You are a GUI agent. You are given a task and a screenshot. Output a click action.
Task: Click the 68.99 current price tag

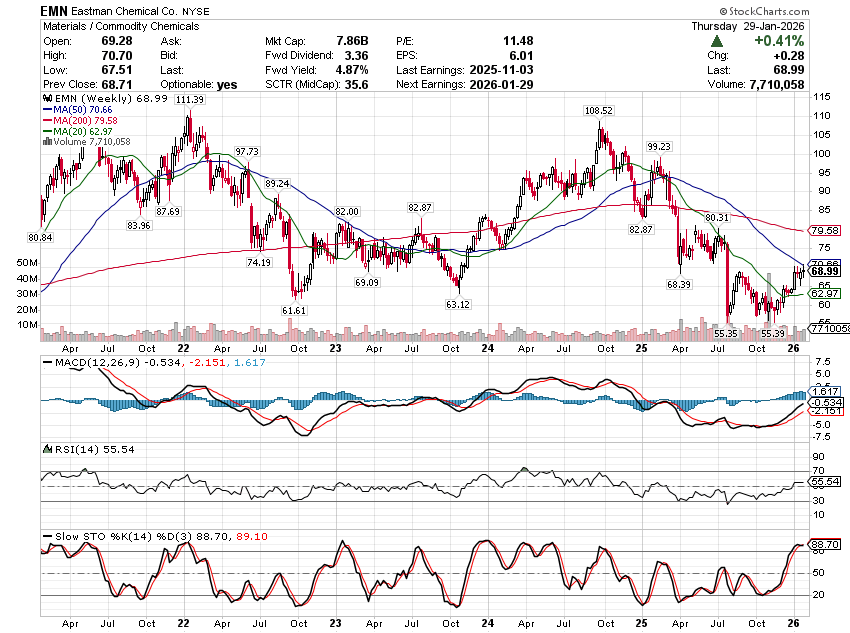point(824,271)
